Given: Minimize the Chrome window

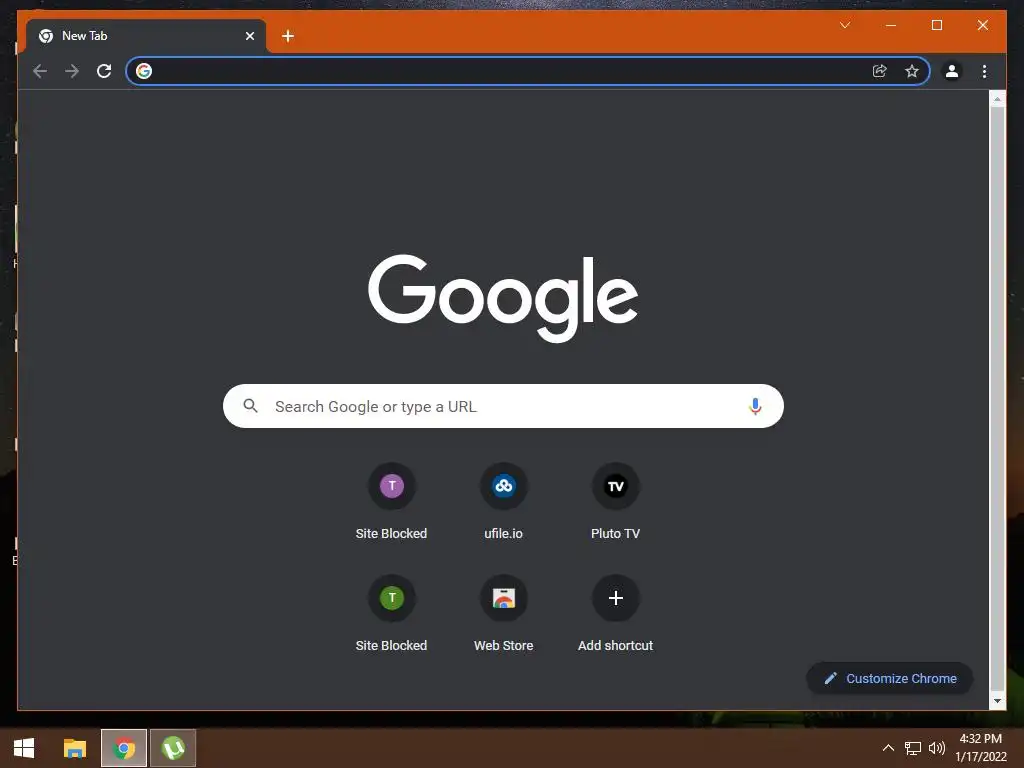Looking at the screenshot, I should (x=891, y=25).
